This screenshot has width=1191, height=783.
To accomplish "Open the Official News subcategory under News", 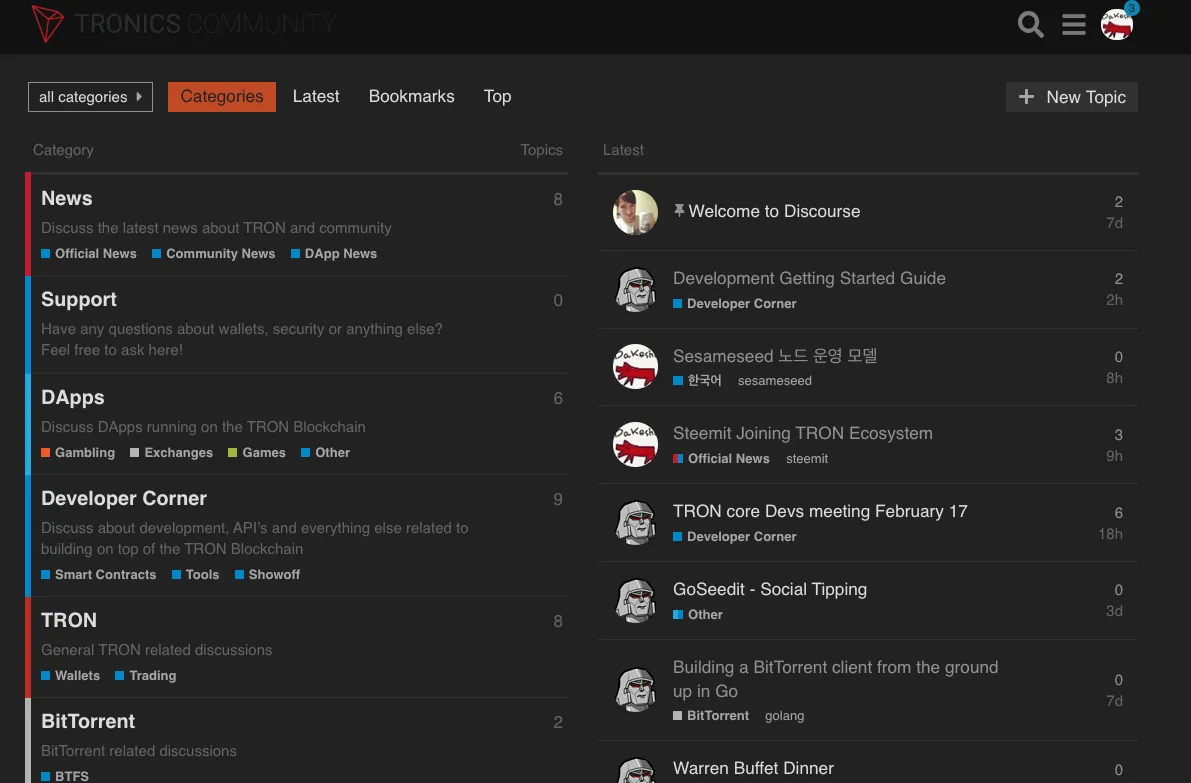I will pyautogui.click(x=89, y=254).
